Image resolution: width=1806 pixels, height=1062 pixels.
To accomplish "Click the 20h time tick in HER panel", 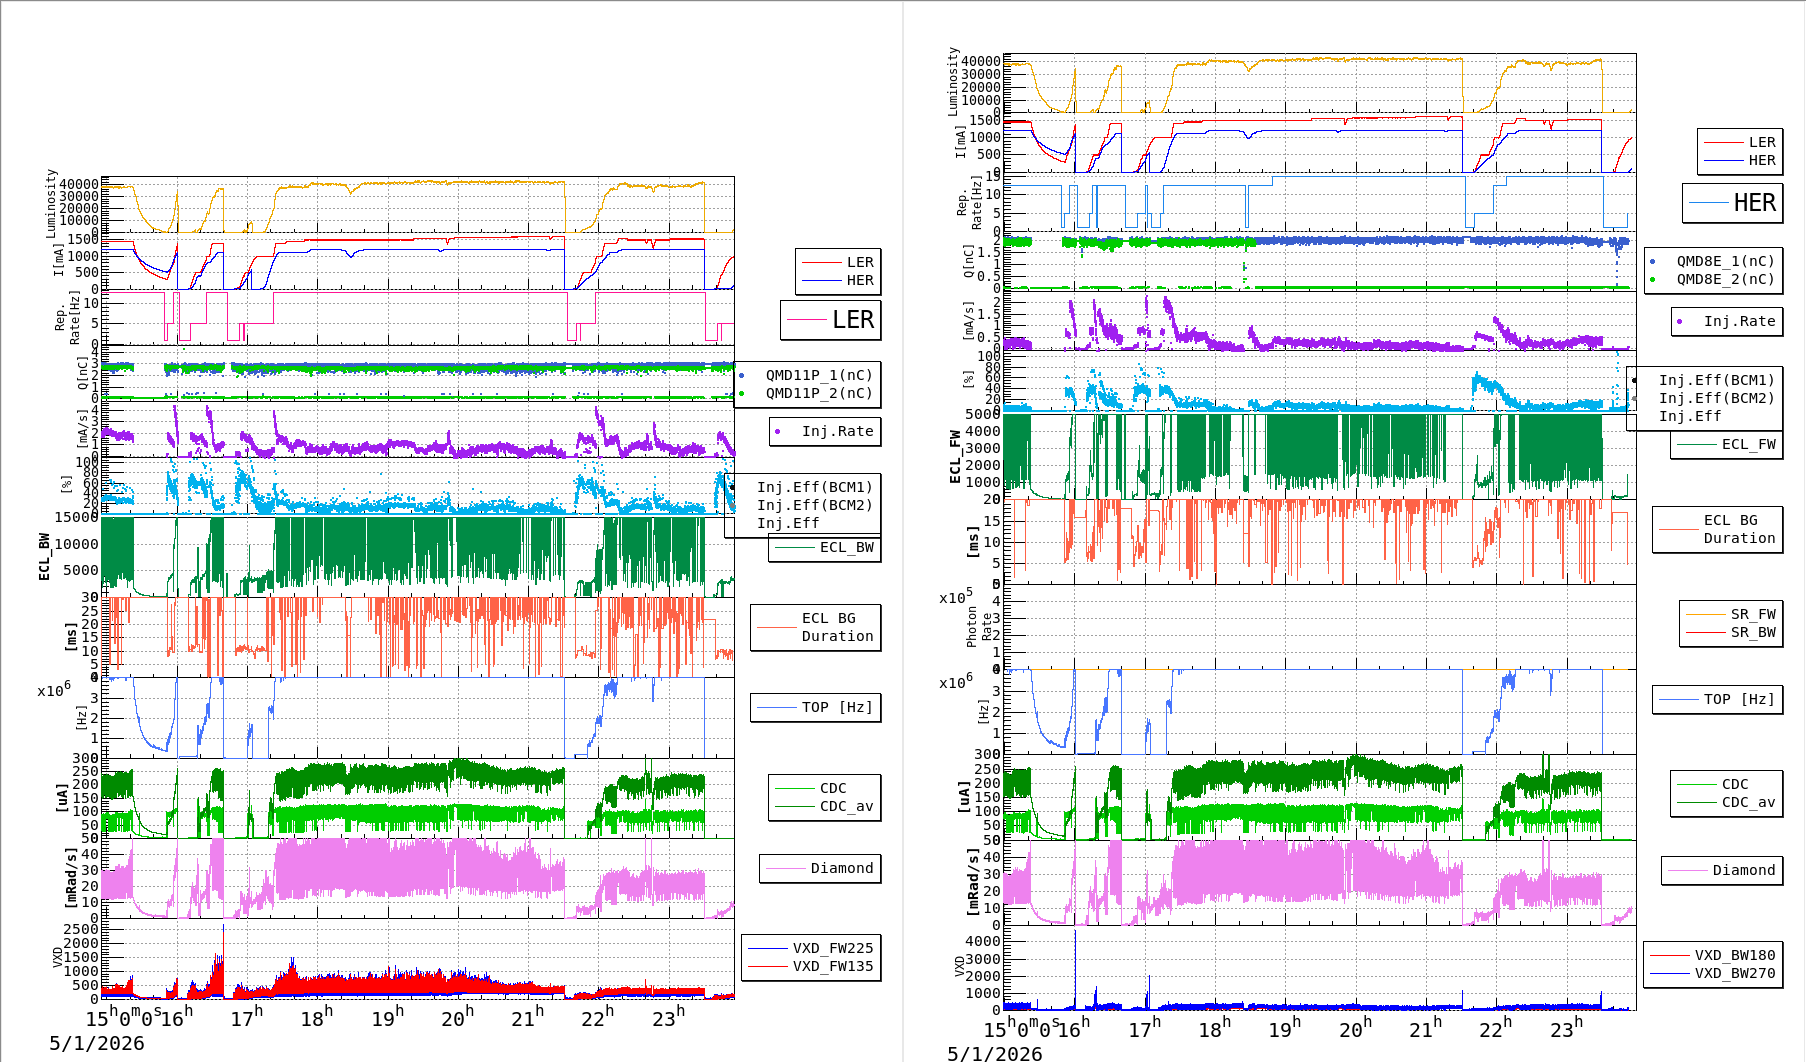I will pos(1355,1028).
